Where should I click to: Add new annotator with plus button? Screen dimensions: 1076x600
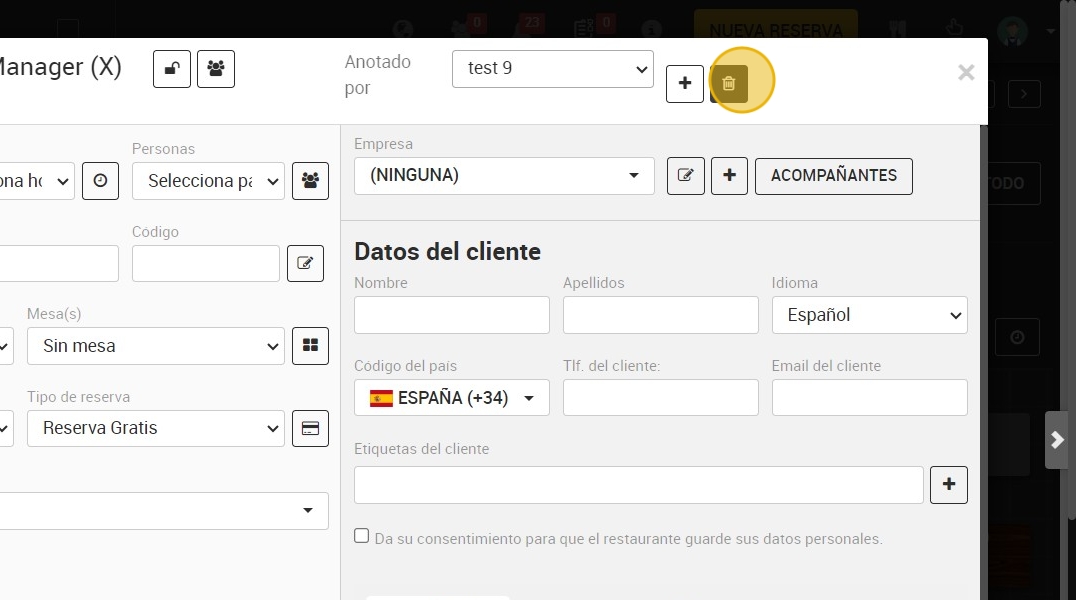(x=685, y=84)
